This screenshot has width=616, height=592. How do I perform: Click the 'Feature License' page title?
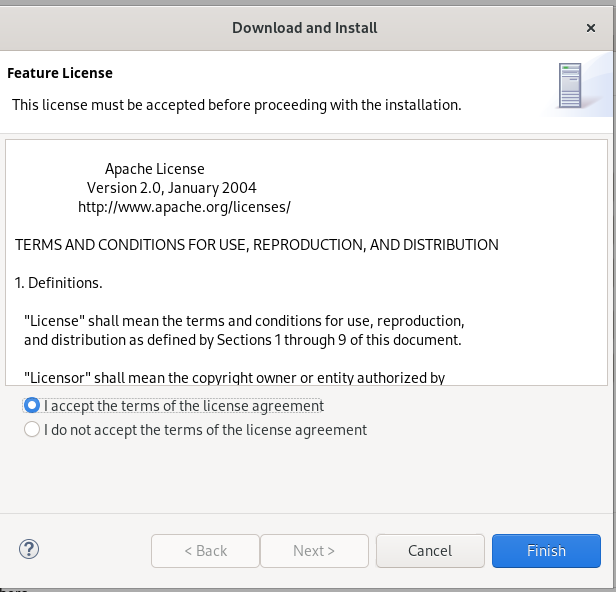60,73
